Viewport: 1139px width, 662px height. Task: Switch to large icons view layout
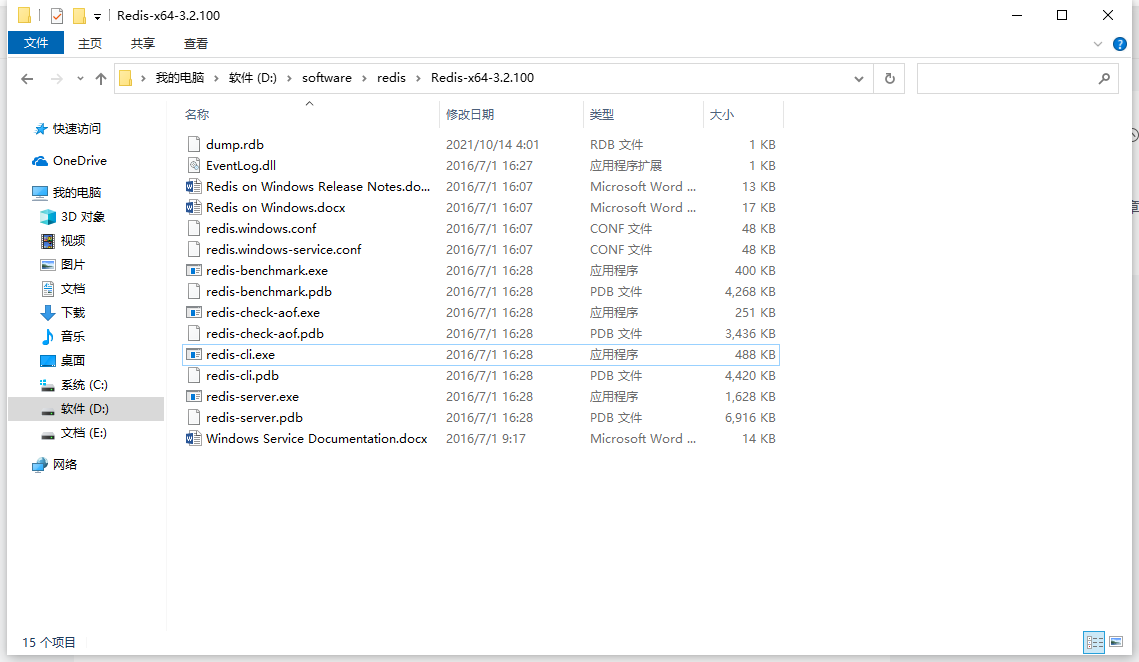click(1116, 642)
